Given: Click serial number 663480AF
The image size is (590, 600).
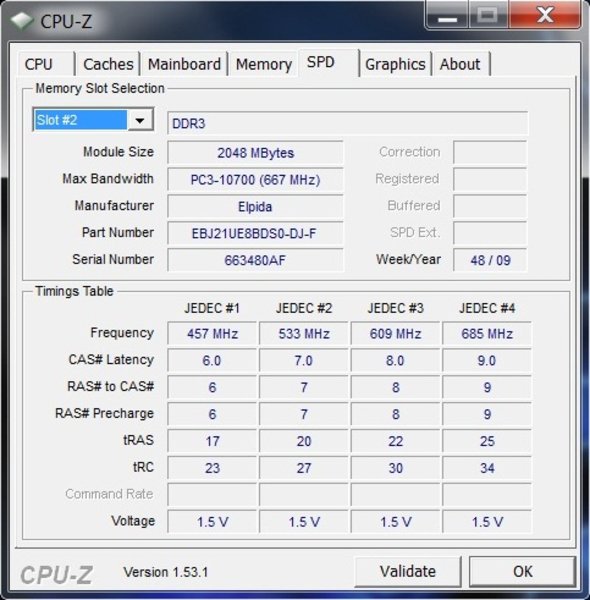Looking at the screenshot, I should (x=255, y=260).
